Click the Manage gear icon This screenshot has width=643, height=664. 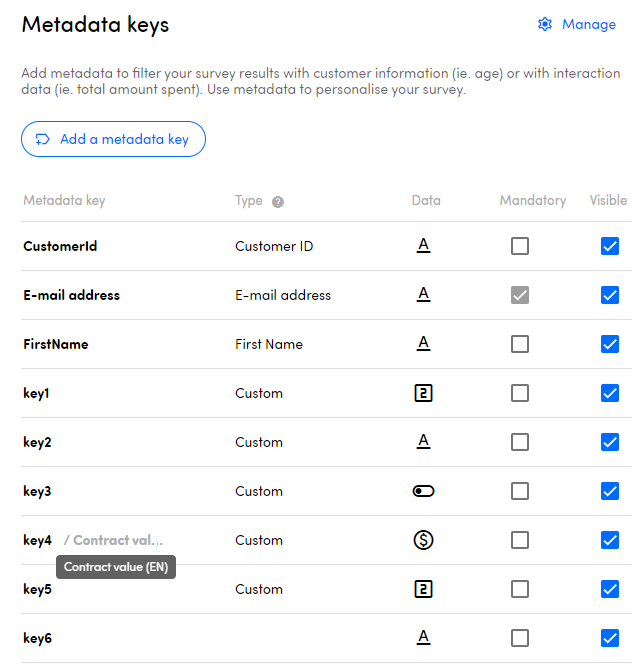545,25
